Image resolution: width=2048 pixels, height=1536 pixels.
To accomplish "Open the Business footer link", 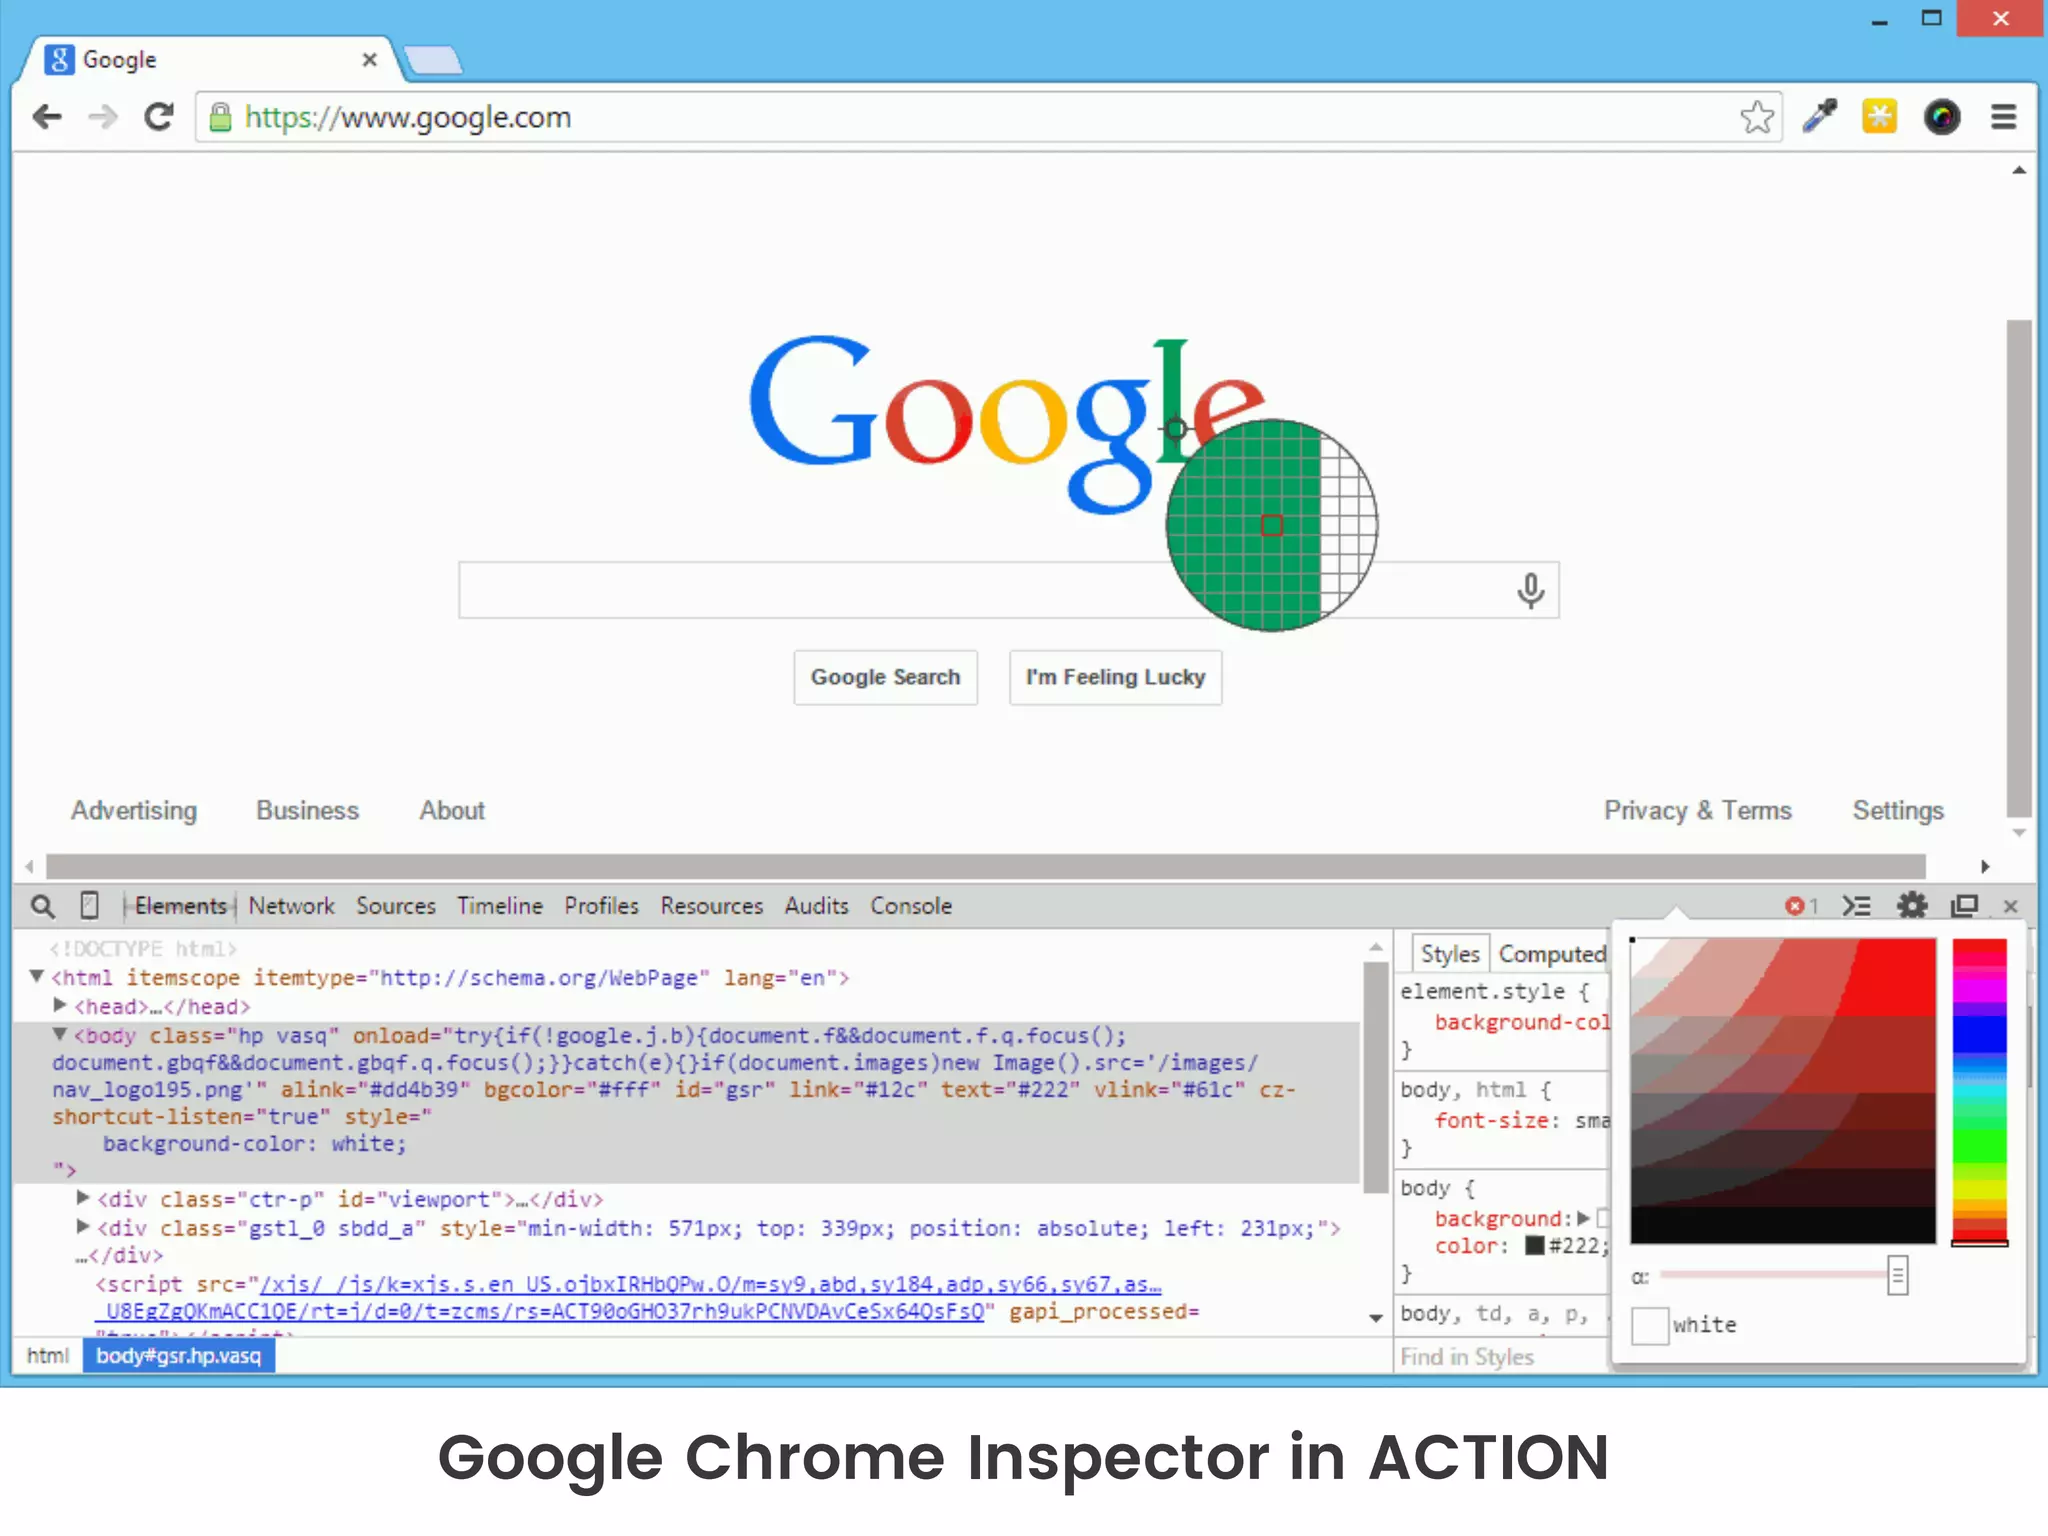I will point(307,811).
